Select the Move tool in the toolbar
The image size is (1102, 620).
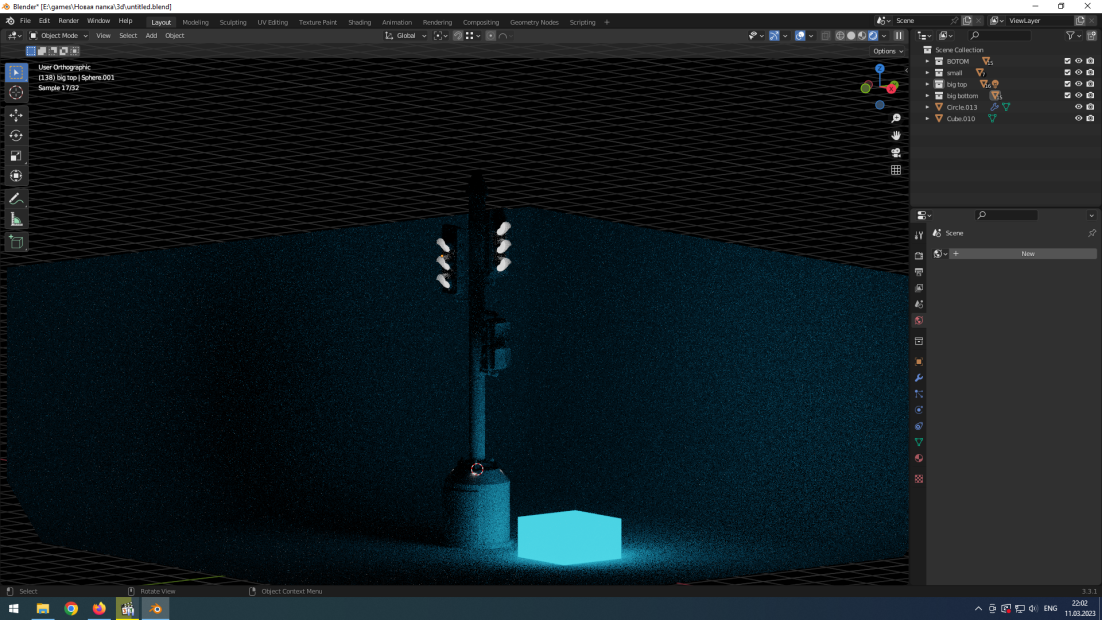(16, 115)
